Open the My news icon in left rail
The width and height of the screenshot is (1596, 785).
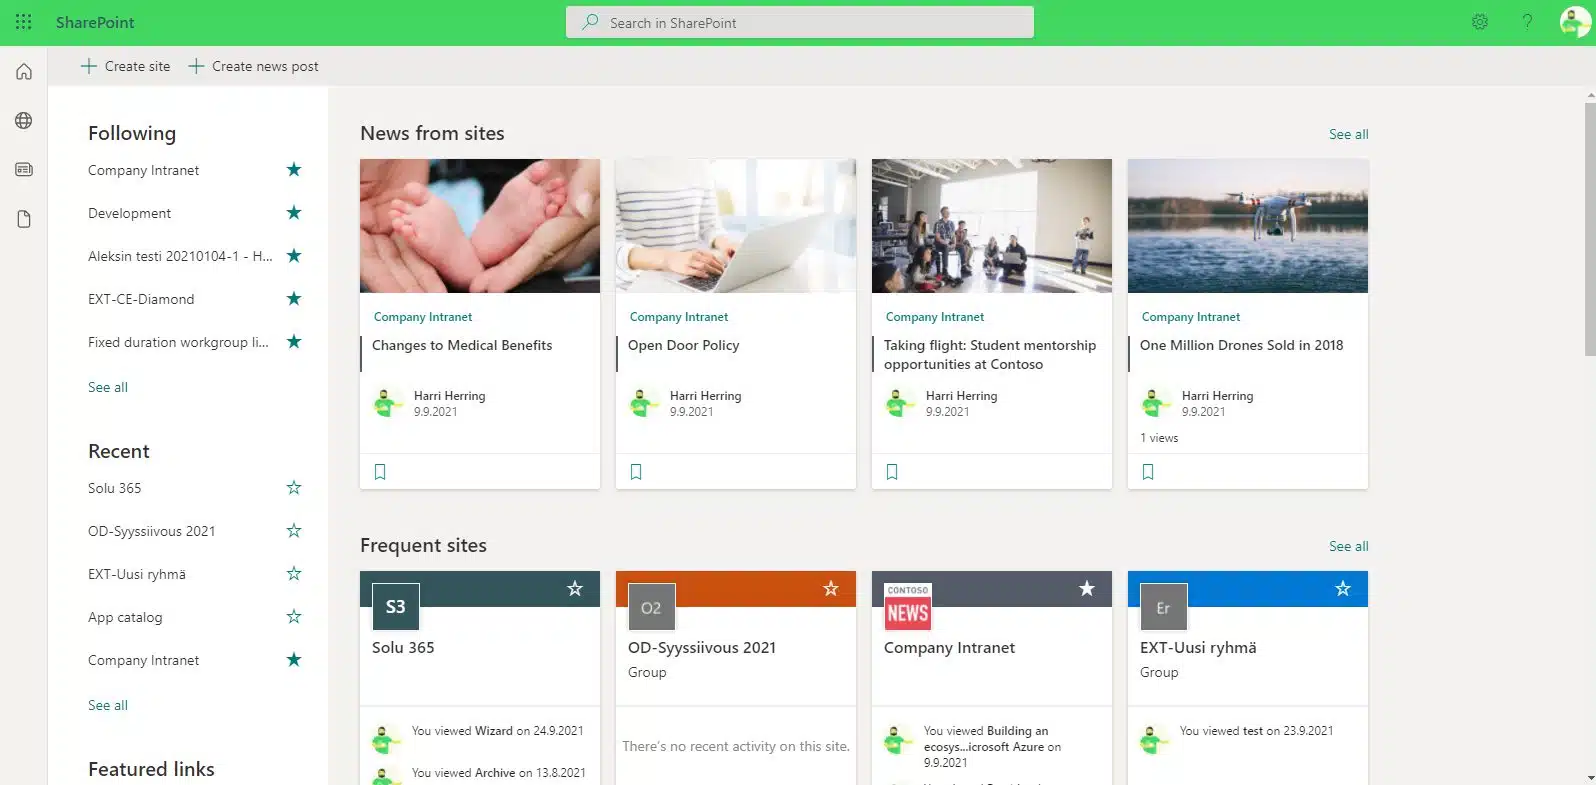pos(24,170)
